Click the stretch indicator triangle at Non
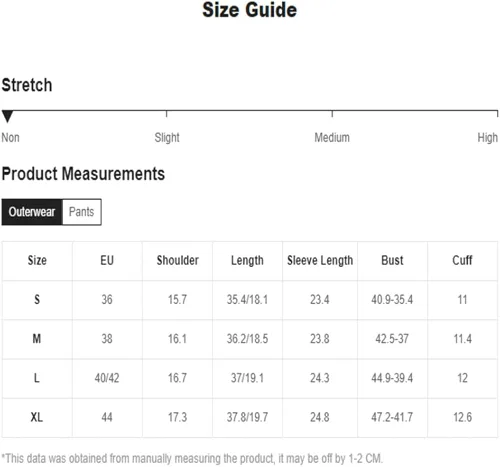The image size is (500, 467). click(7, 116)
